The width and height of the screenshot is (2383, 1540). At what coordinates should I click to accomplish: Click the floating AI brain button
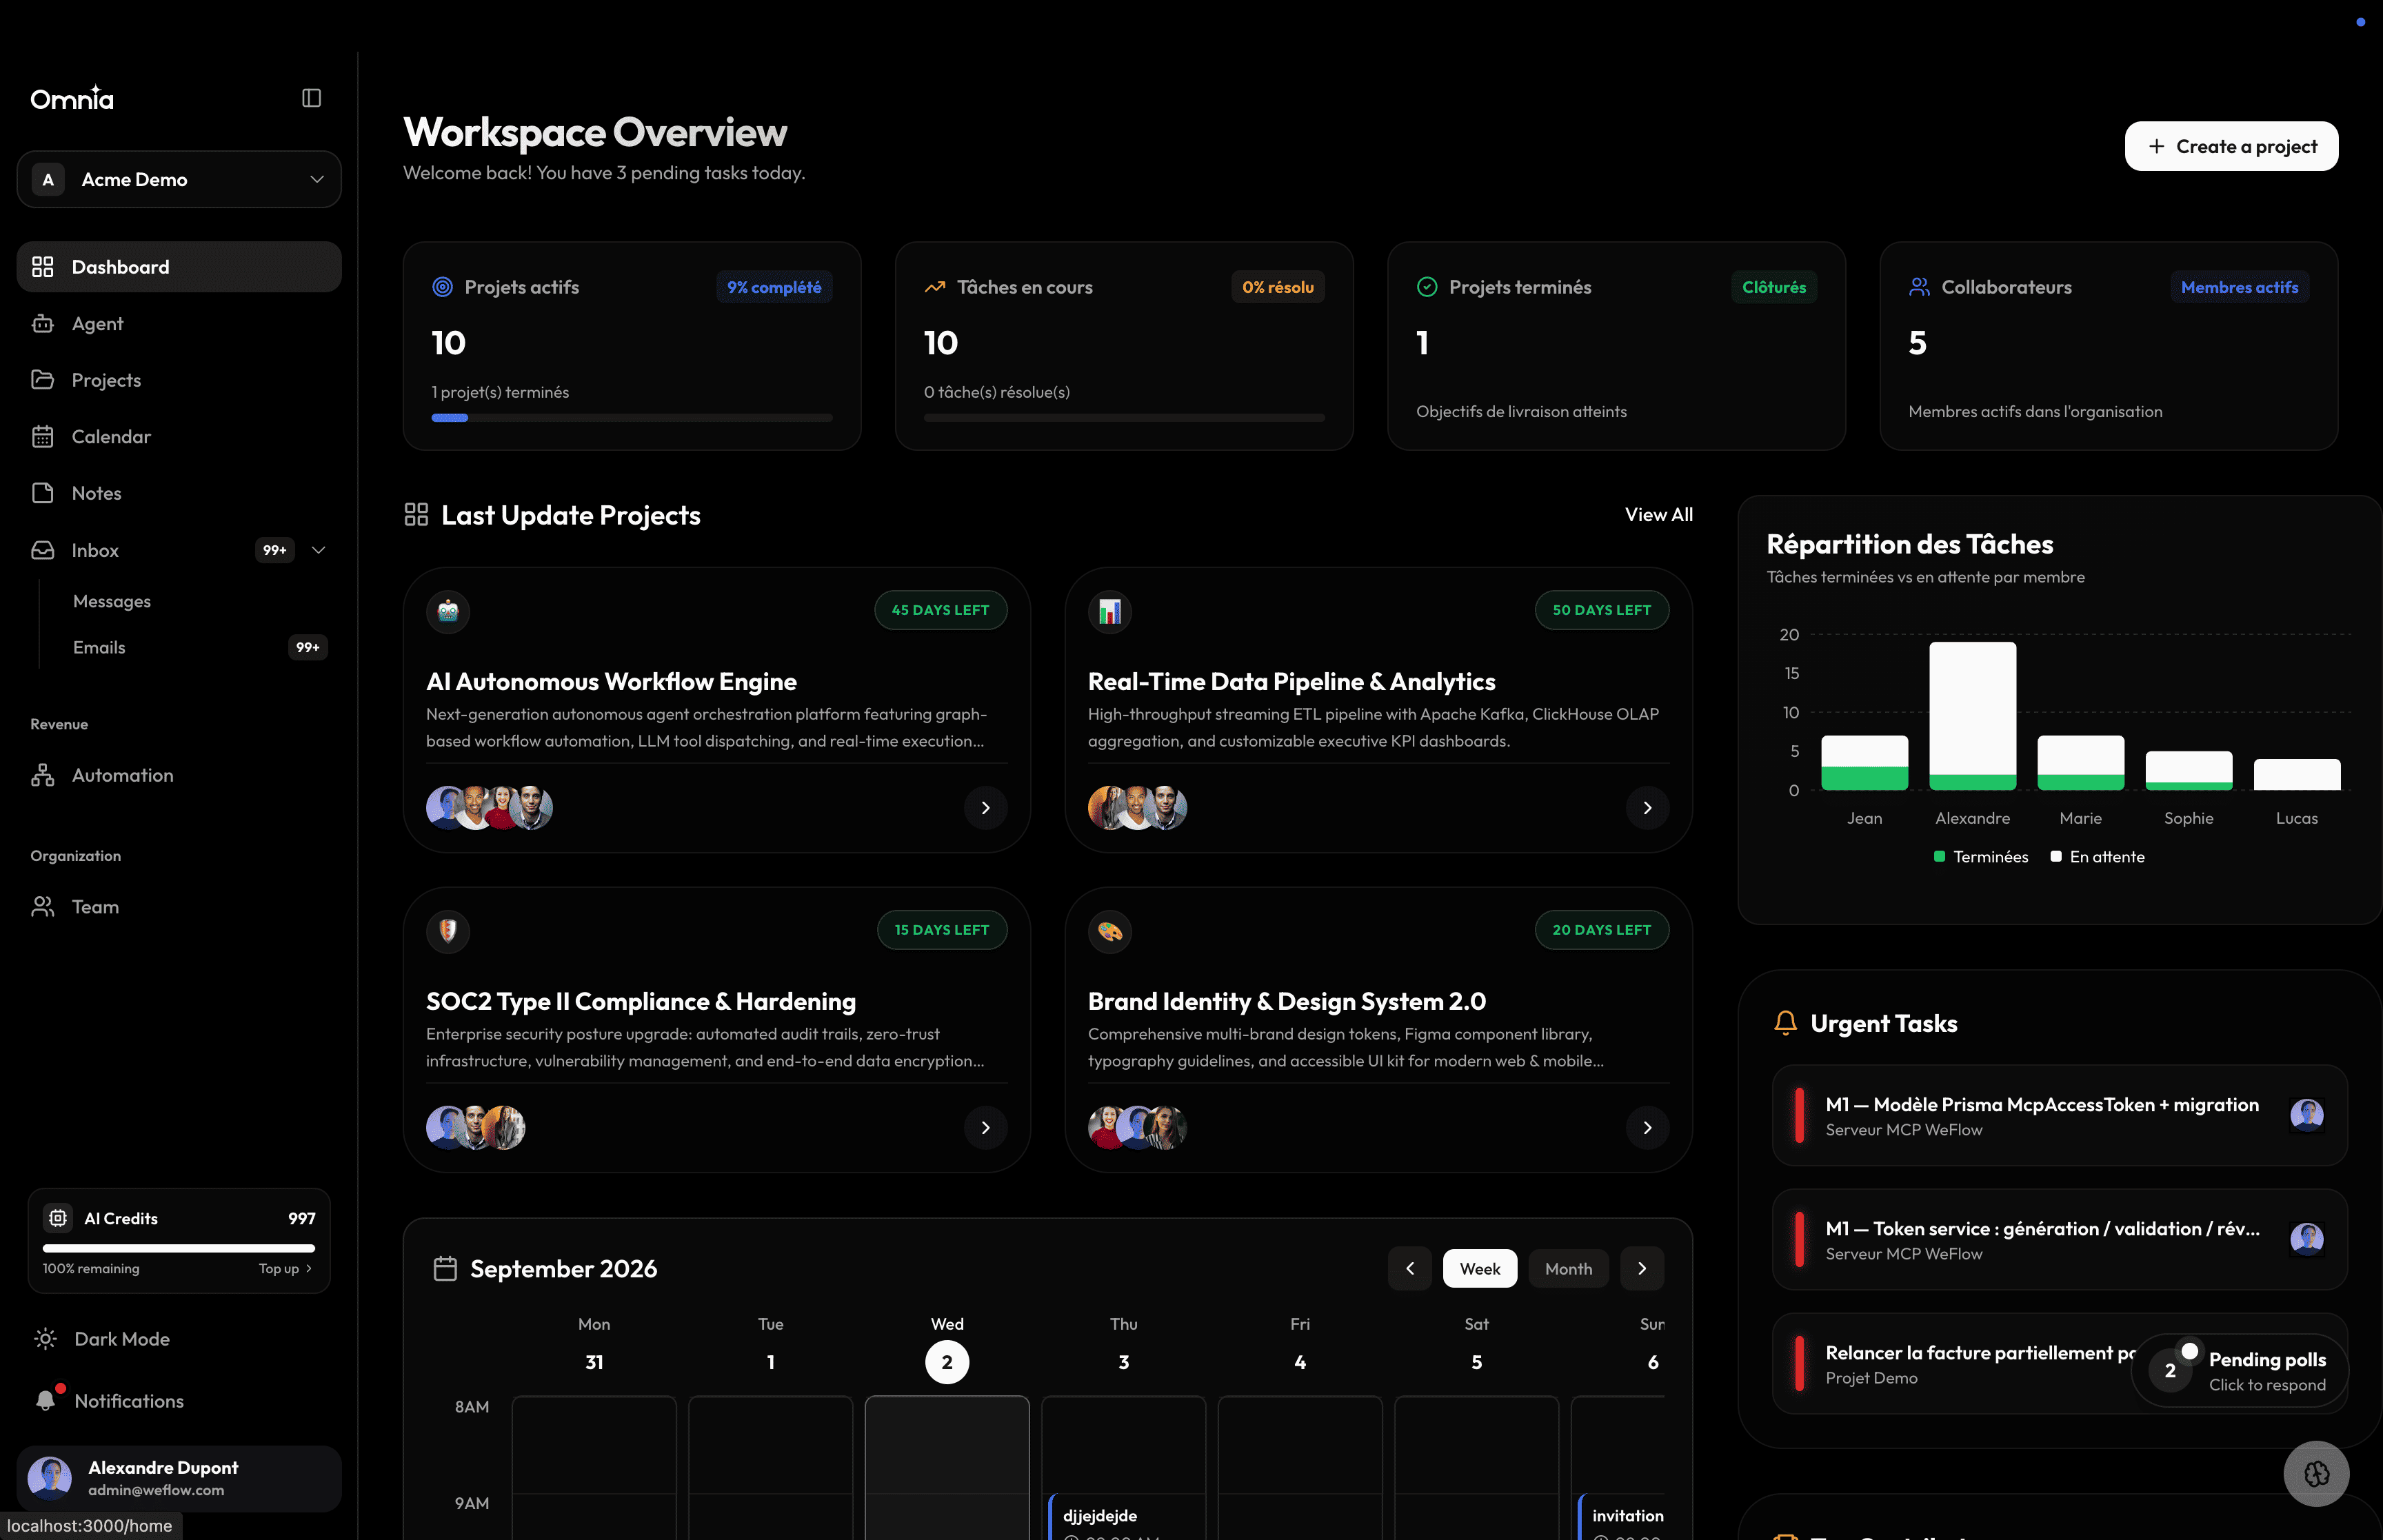[2316, 1473]
